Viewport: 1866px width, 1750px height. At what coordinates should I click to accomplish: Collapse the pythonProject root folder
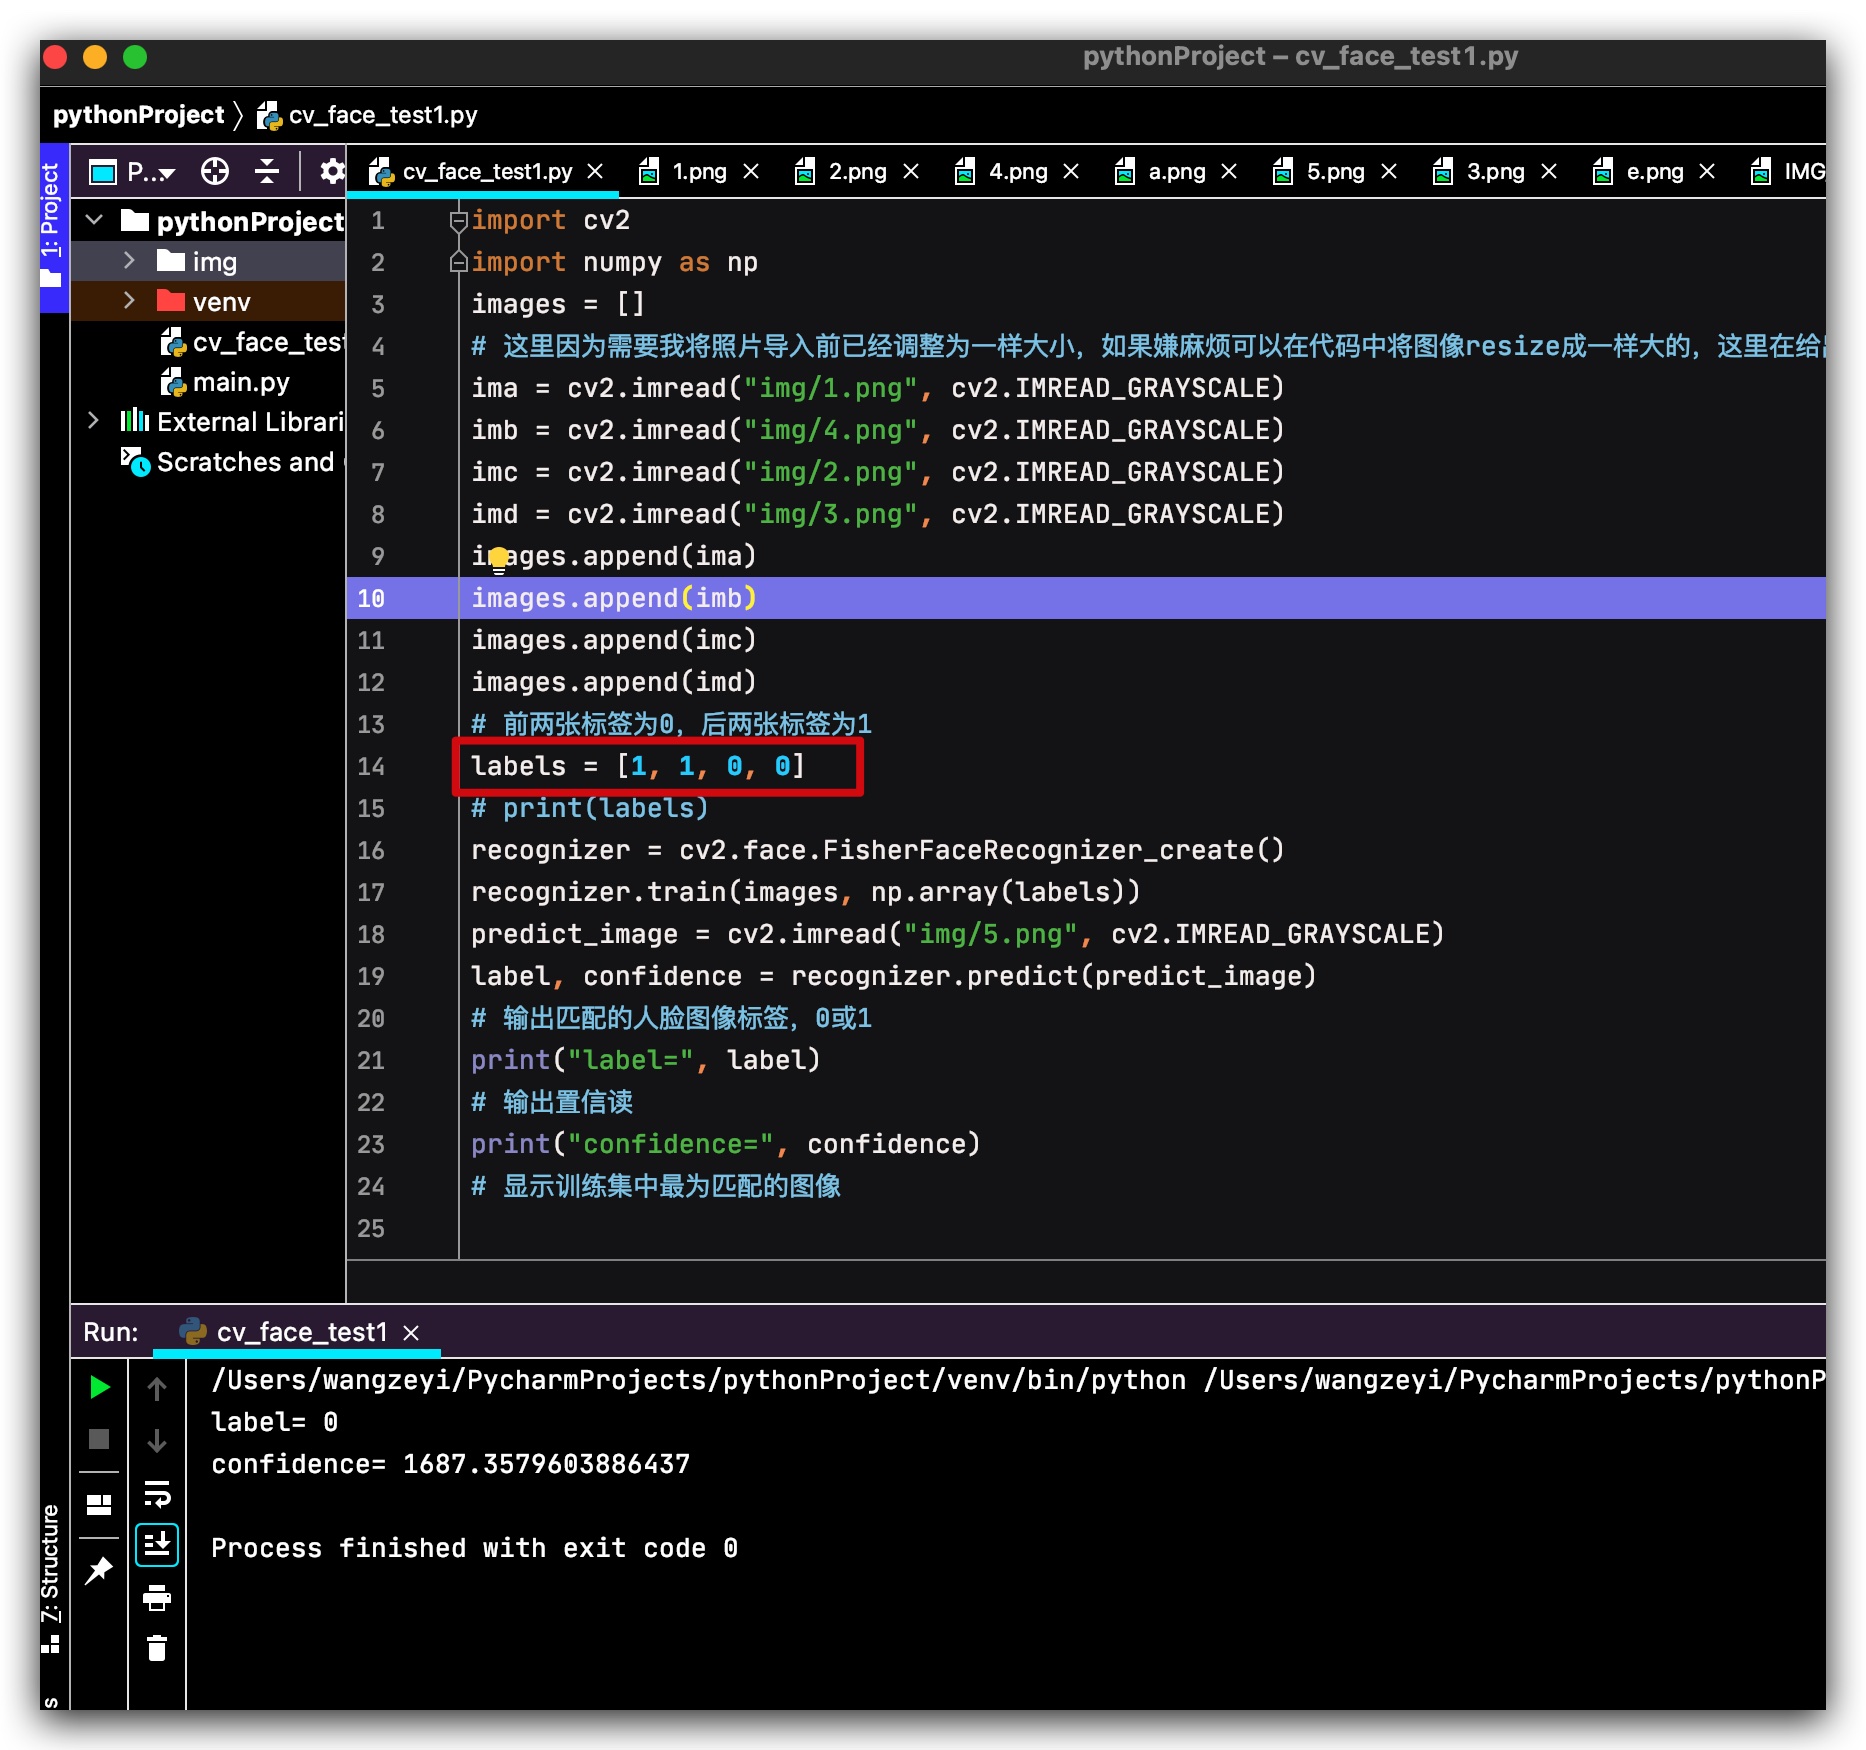pos(95,220)
